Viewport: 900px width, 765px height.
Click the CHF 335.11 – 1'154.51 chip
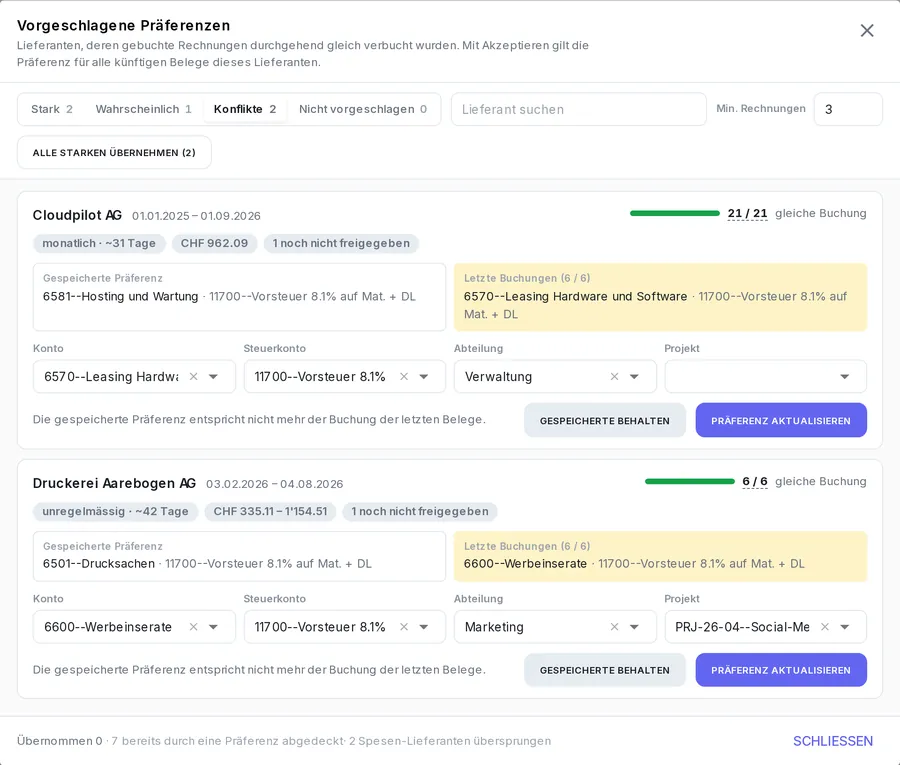point(270,511)
